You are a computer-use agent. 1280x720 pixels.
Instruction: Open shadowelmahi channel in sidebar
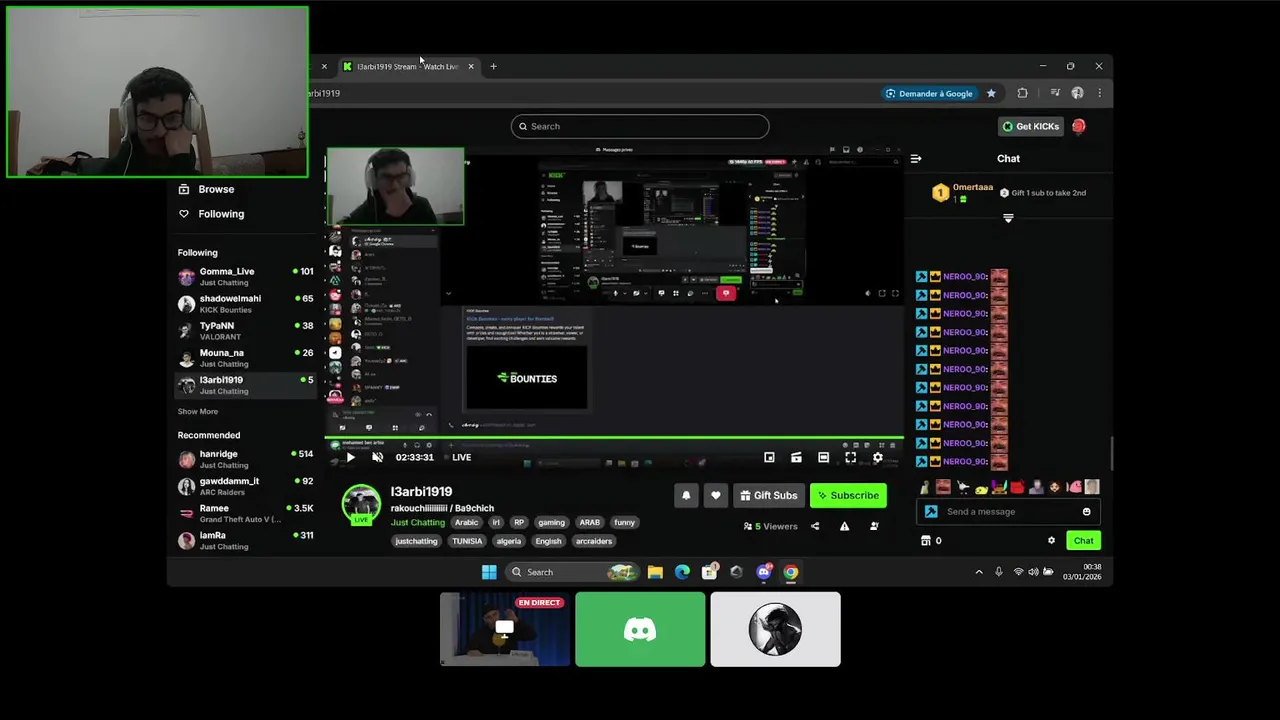pos(245,303)
